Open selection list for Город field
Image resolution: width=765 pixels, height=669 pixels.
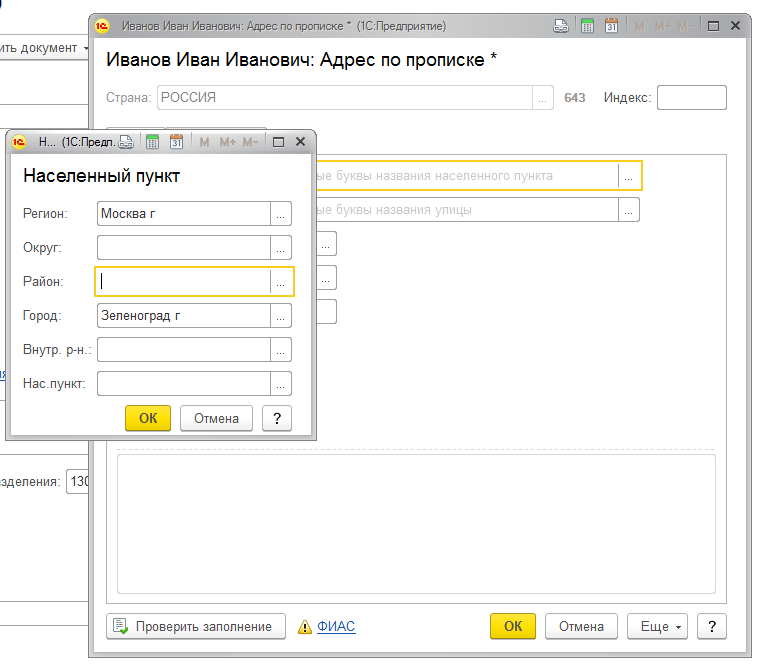[281, 316]
